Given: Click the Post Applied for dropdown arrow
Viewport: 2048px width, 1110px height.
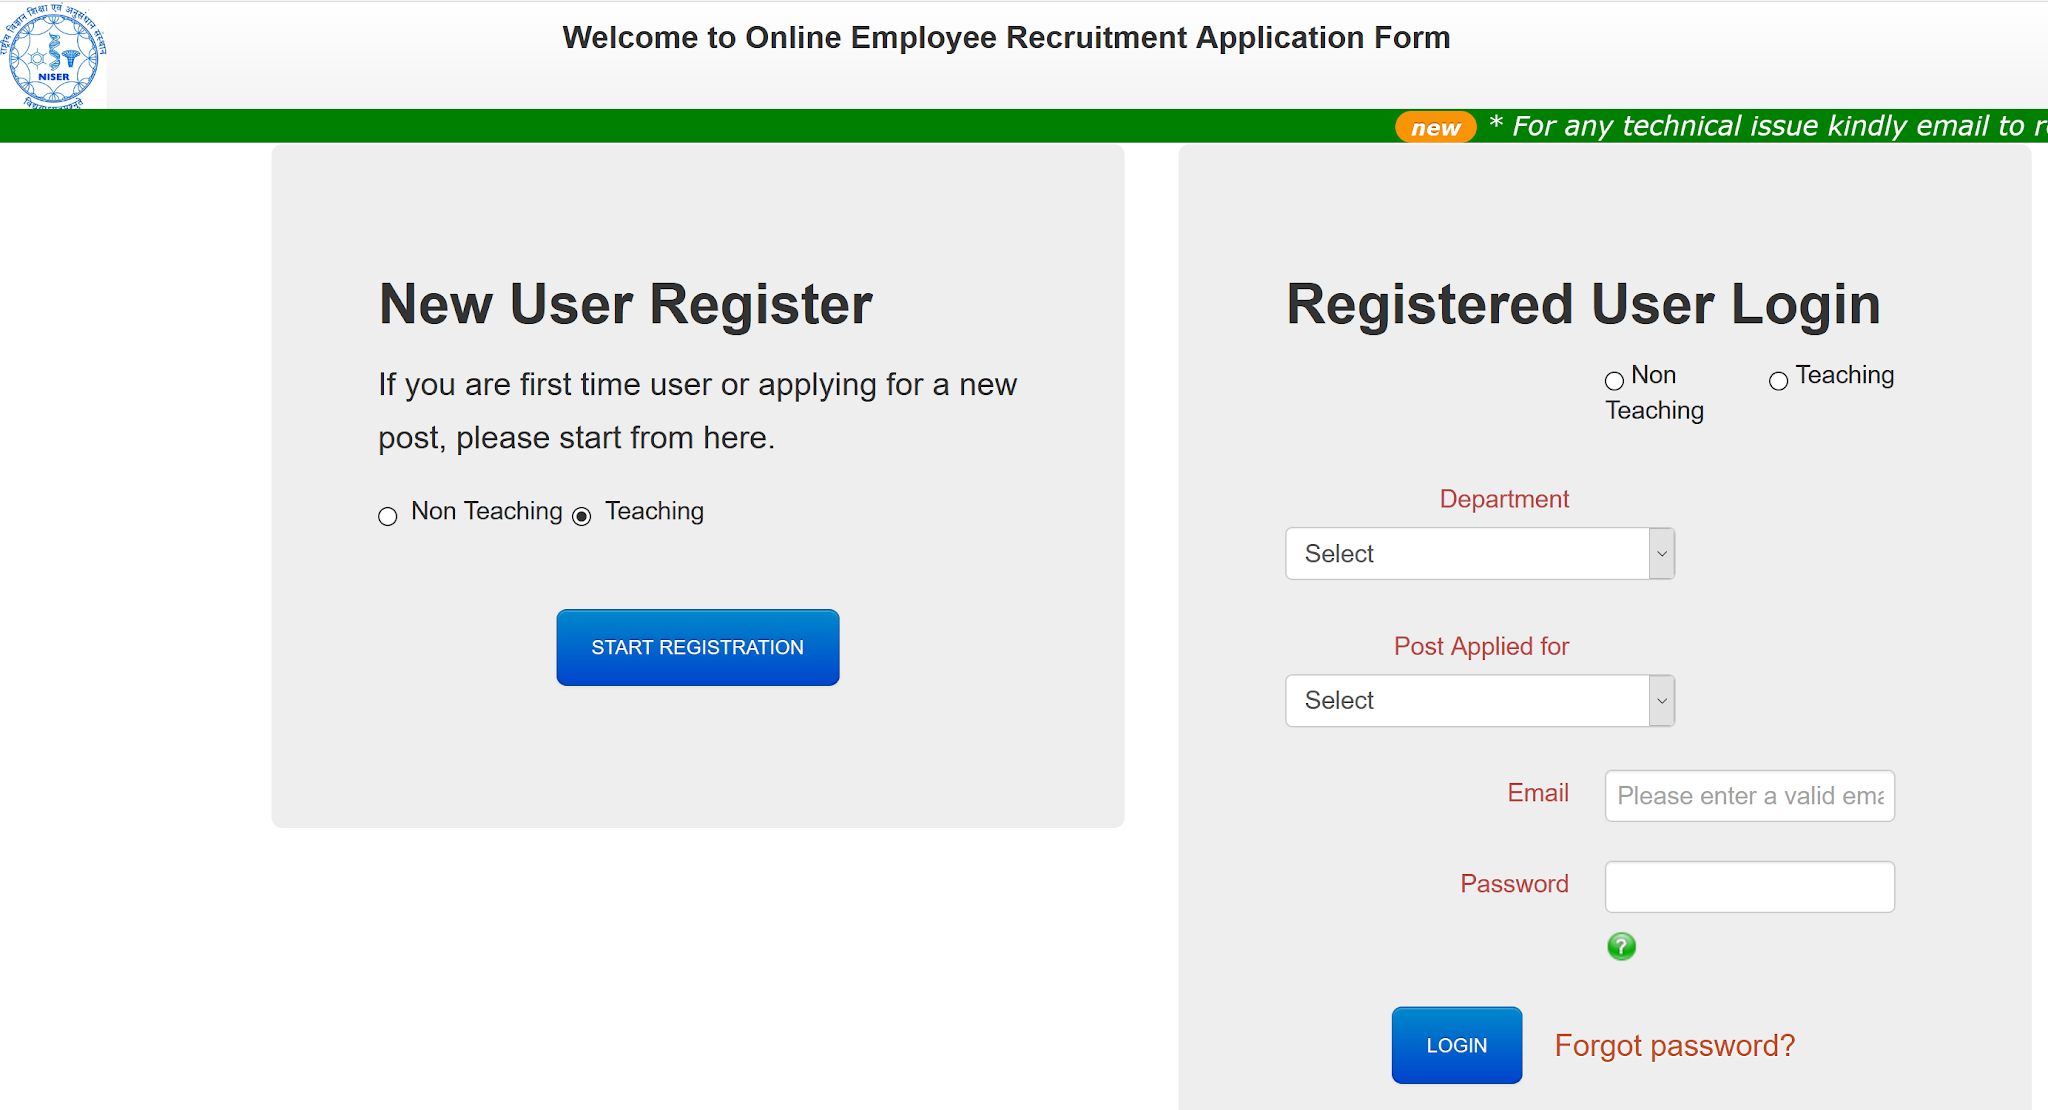Looking at the screenshot, I should (x=1661, y=701).
